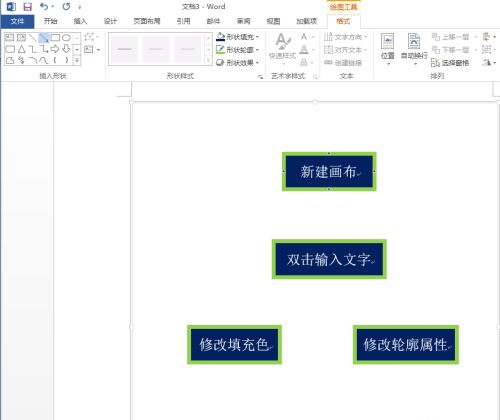Select the straight line shape
The width and height of the screenshot is (500, 420).
33,38
